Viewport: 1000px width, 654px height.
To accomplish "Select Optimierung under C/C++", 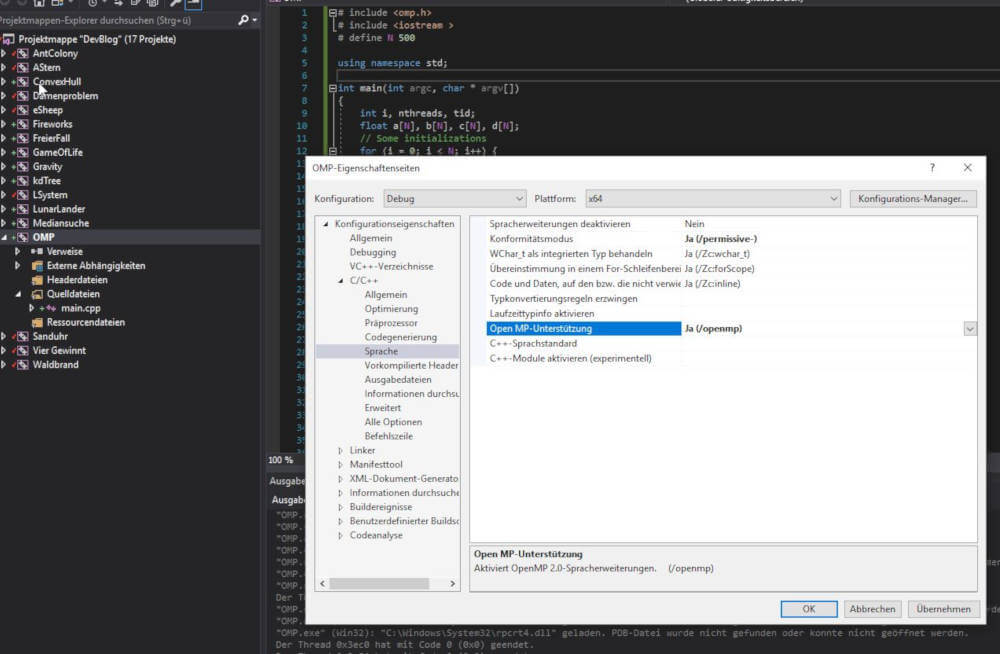I will click(391, 309).
